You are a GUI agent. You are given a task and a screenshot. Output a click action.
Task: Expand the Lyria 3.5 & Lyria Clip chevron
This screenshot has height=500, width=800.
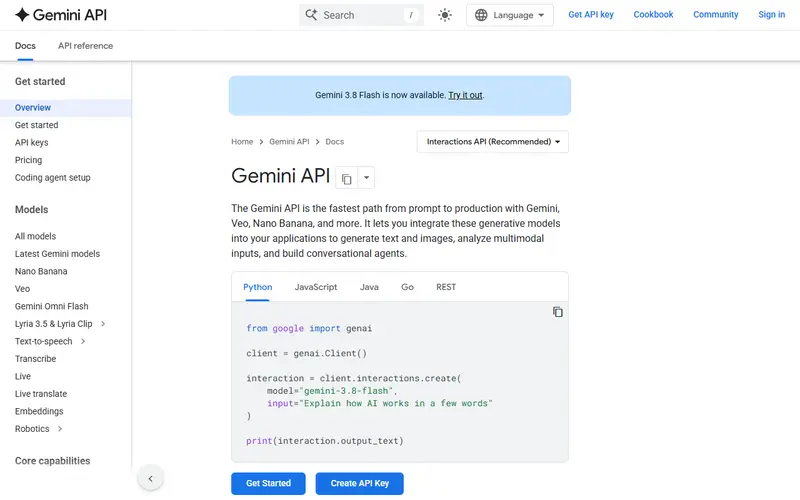103,324
